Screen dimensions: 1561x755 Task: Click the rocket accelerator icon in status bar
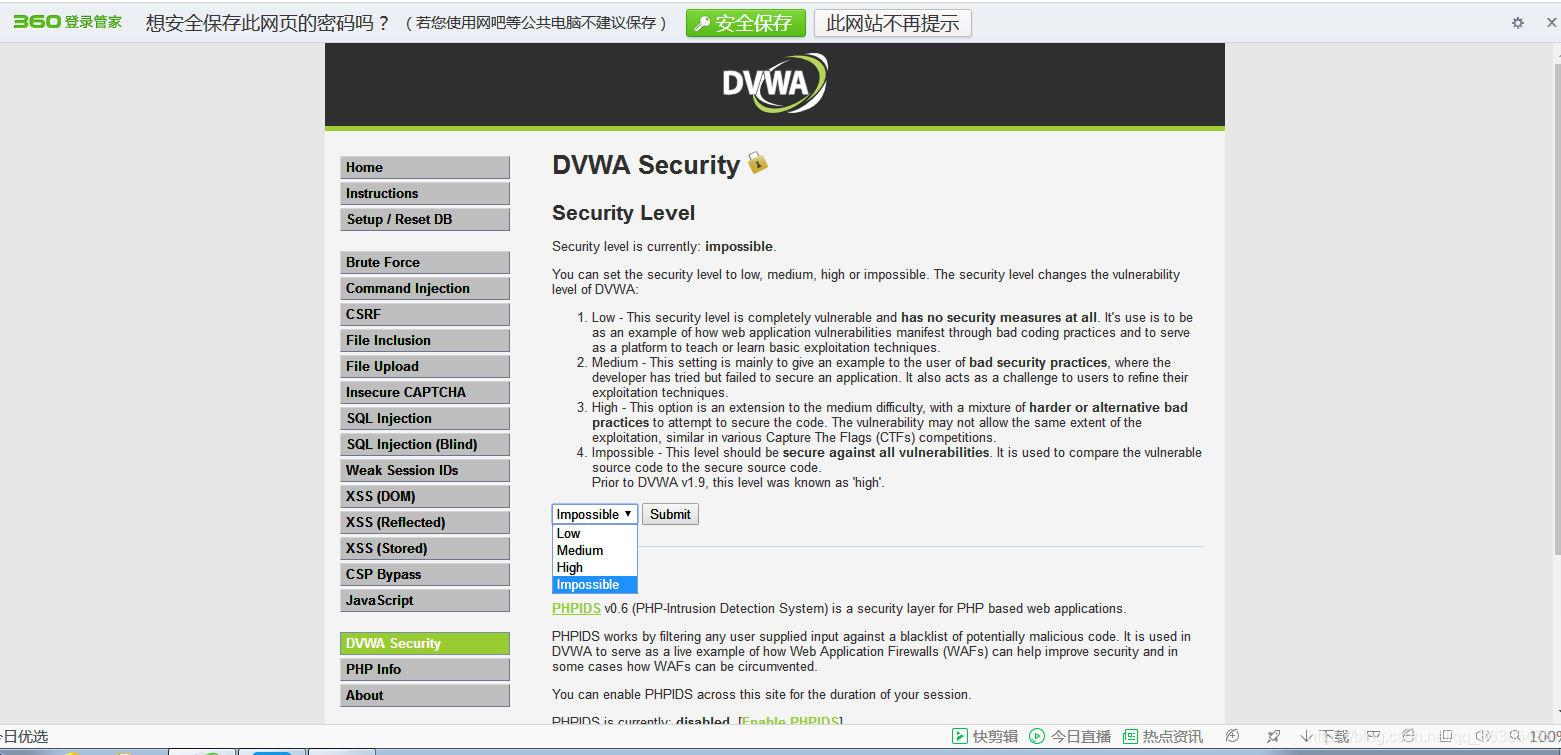pos(1273,736)
